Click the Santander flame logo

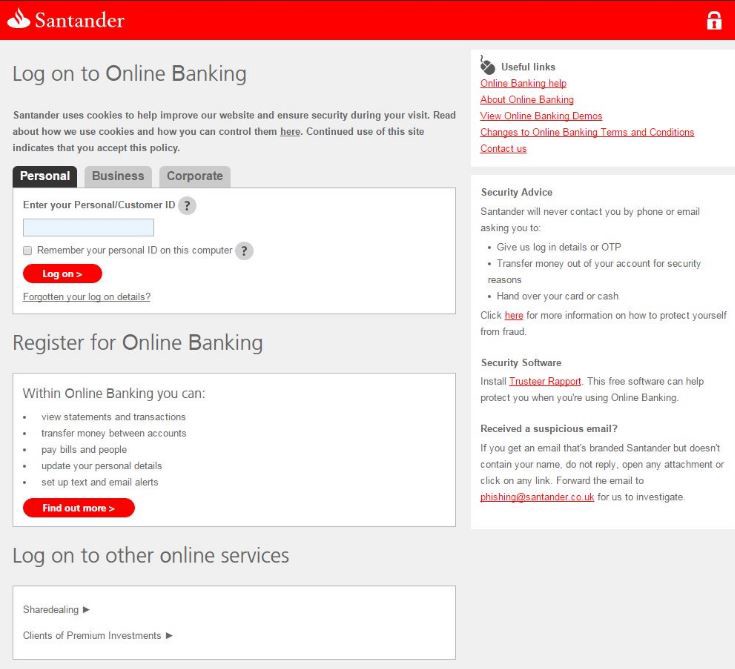19,19
